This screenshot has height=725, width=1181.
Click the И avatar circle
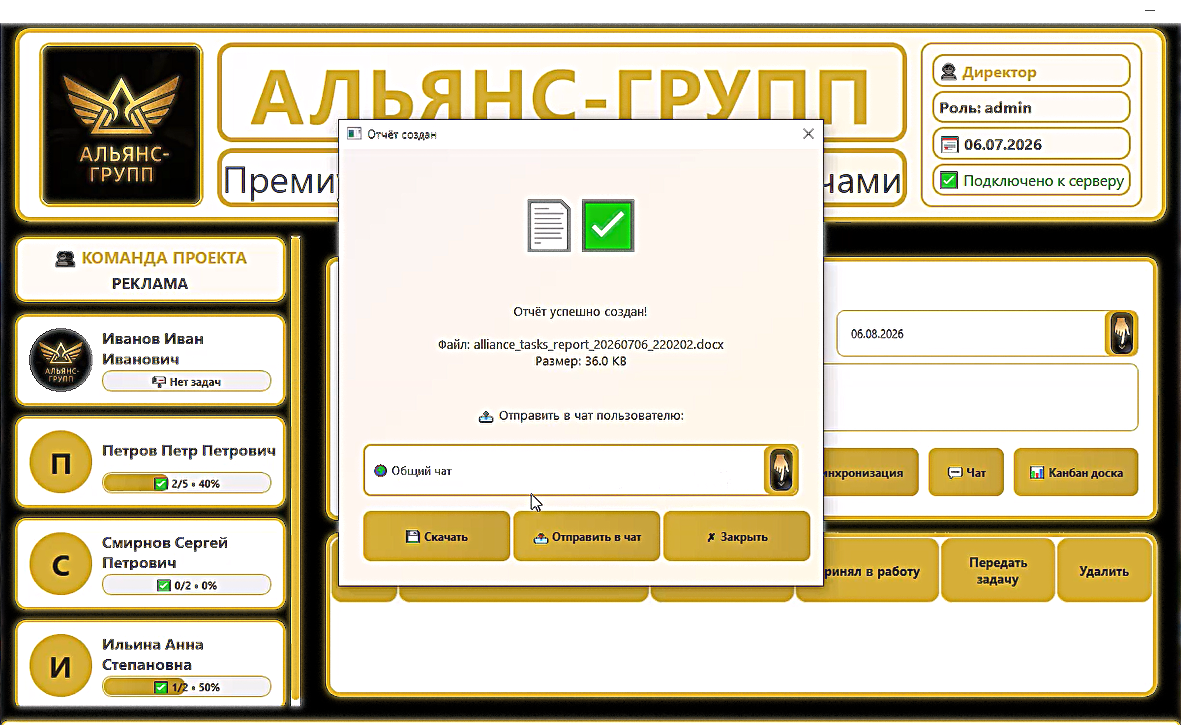[60, 666]
